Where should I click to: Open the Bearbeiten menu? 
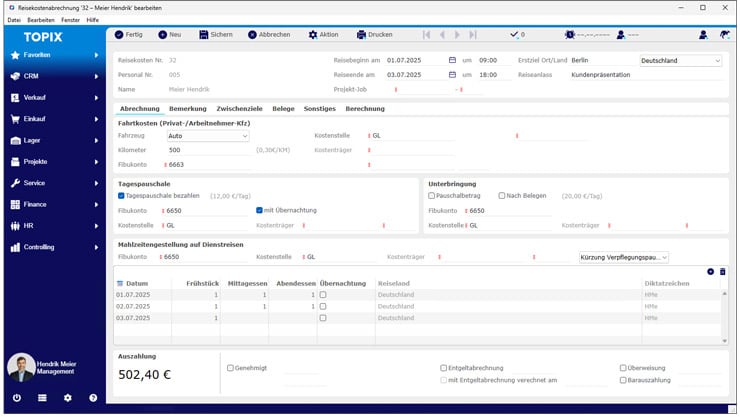point(42,19)
